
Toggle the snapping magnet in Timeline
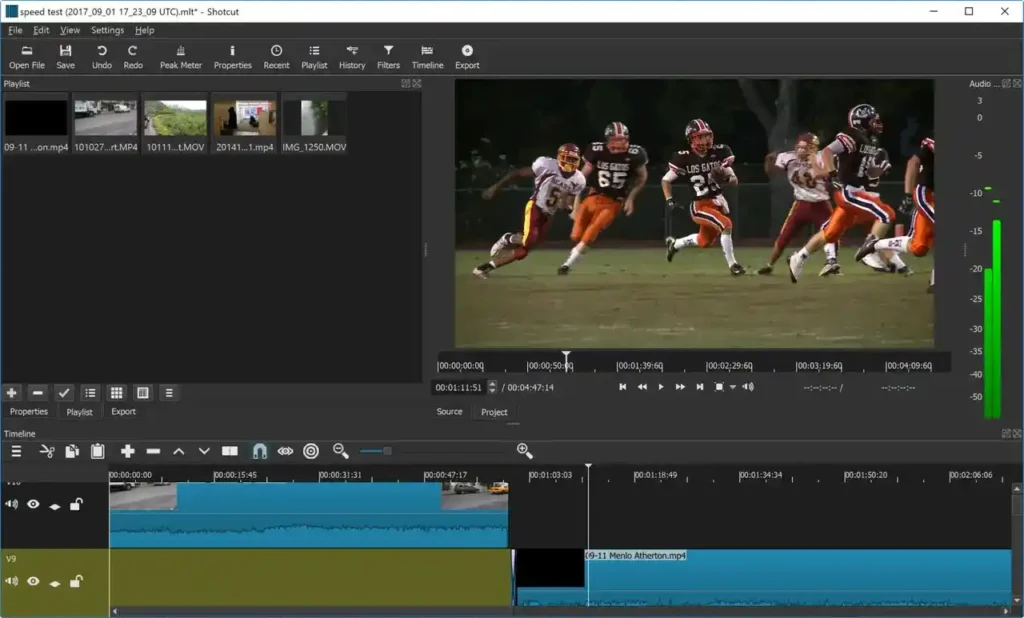(260, 451)
